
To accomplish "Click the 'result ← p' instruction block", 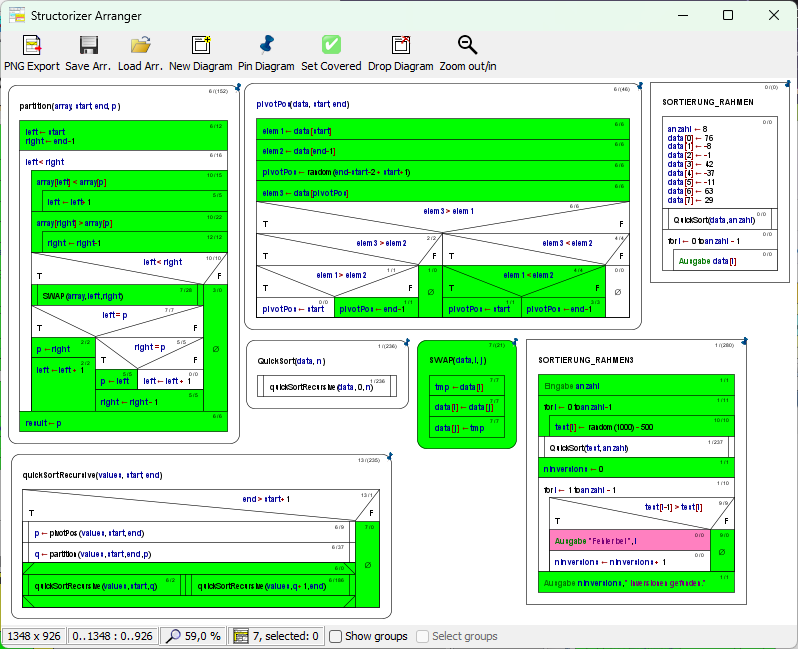I will click(x=123, y=422).
